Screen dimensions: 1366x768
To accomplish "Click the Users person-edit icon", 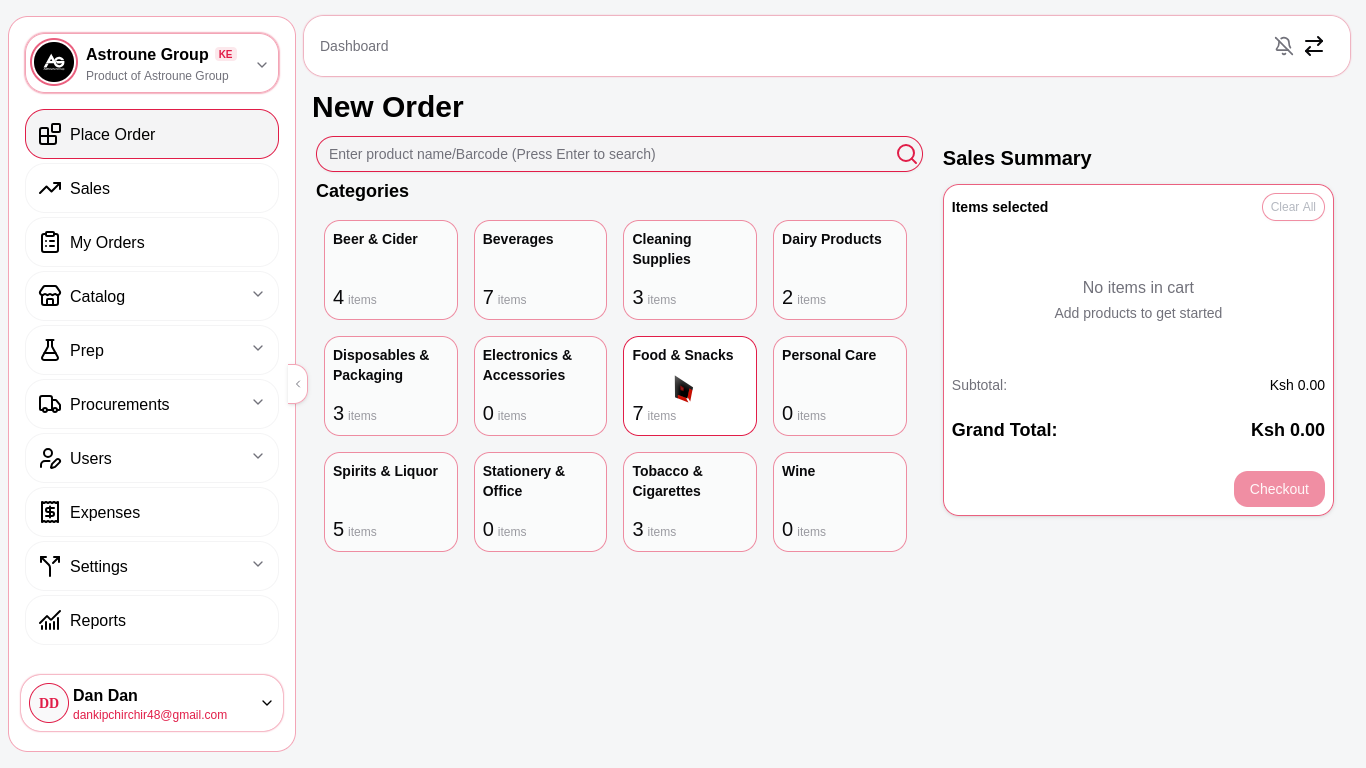I will coord(50,458).
